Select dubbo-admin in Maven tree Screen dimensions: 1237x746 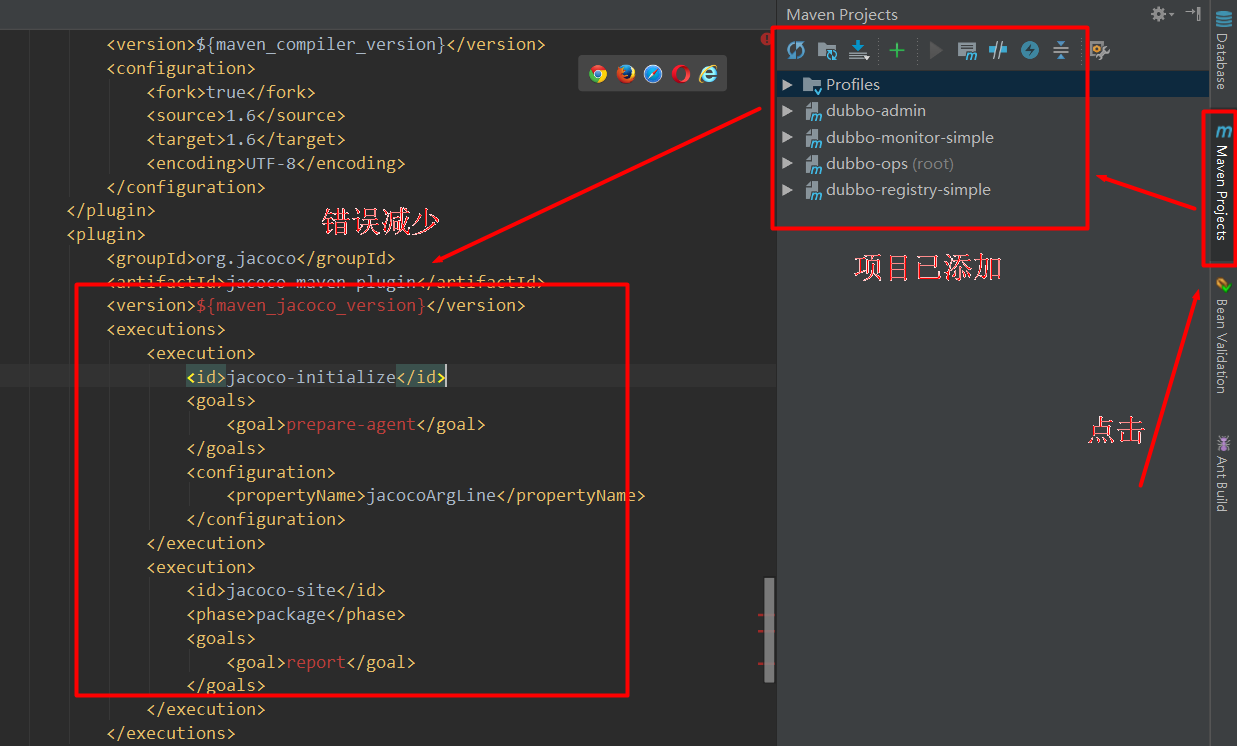click(993, 111)
